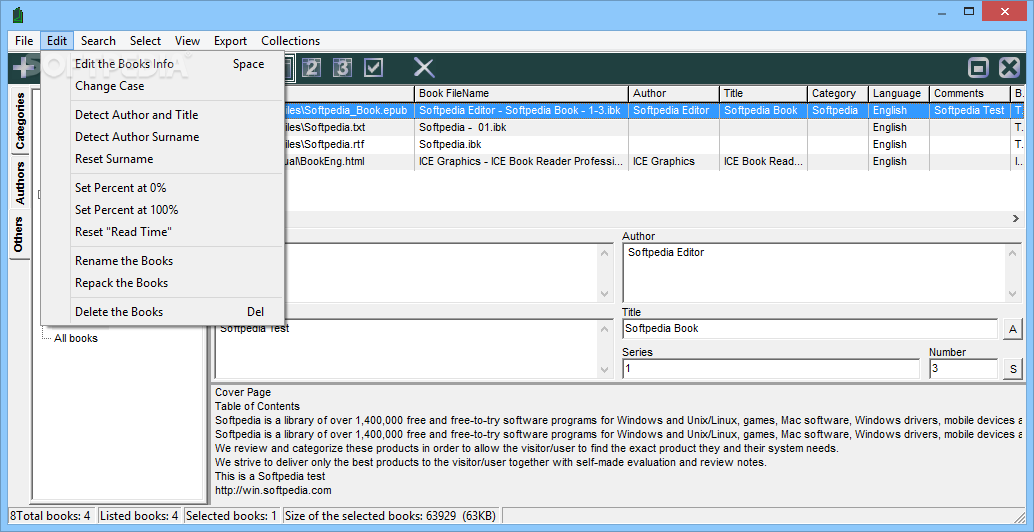
Task: Click the plus add-books toolbar icon
Action: tap(24, 67)
